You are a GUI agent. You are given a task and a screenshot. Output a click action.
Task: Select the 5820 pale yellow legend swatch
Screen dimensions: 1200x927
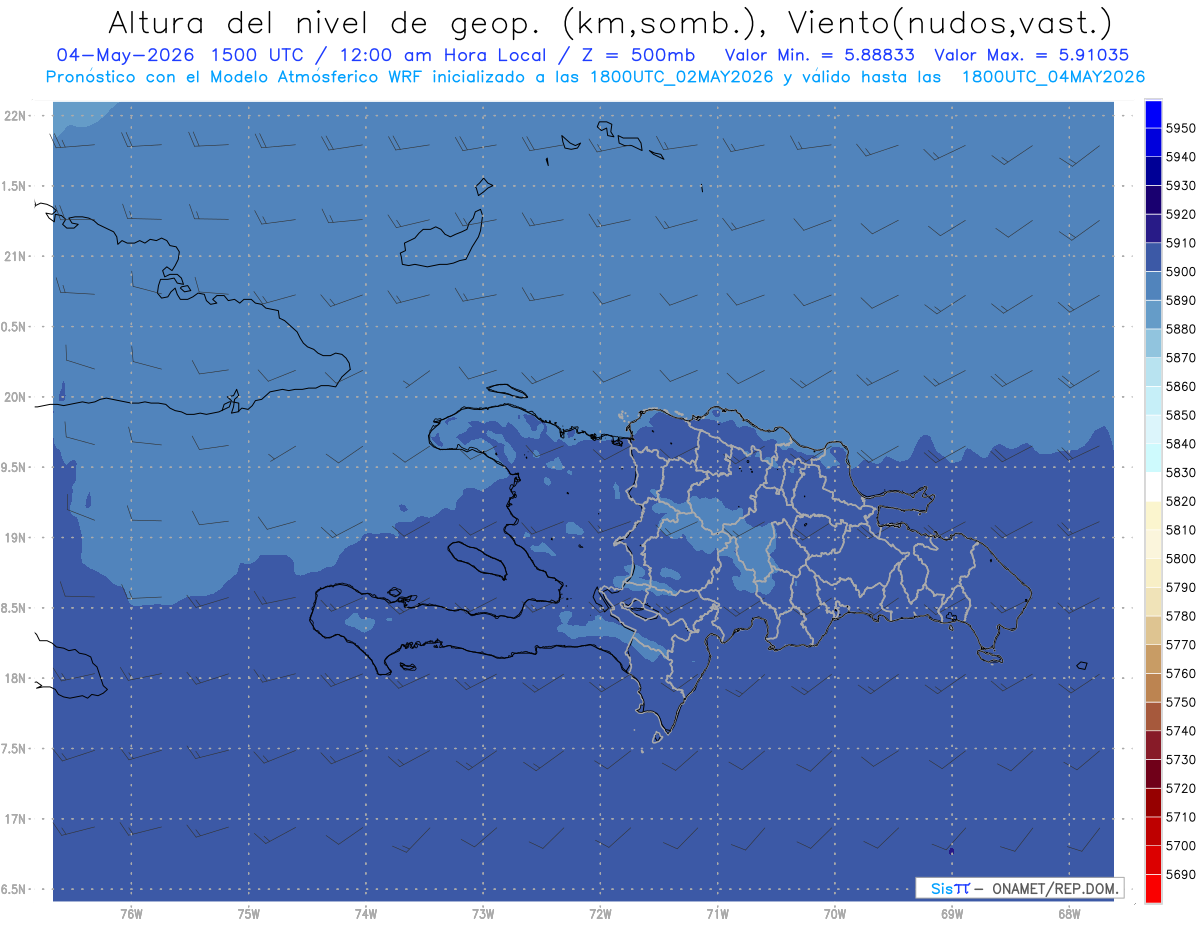(x=1152, y=516)
